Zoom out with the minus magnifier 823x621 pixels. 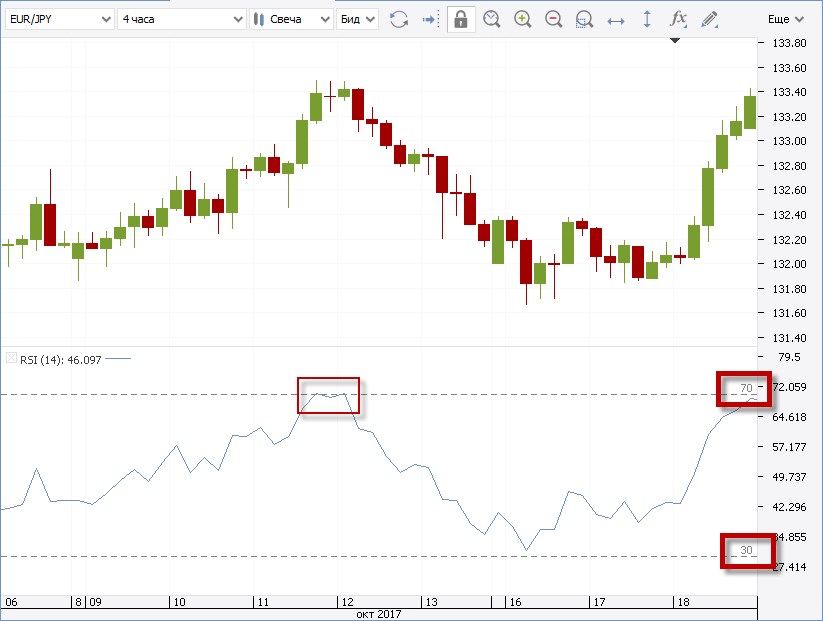(553, 19)
